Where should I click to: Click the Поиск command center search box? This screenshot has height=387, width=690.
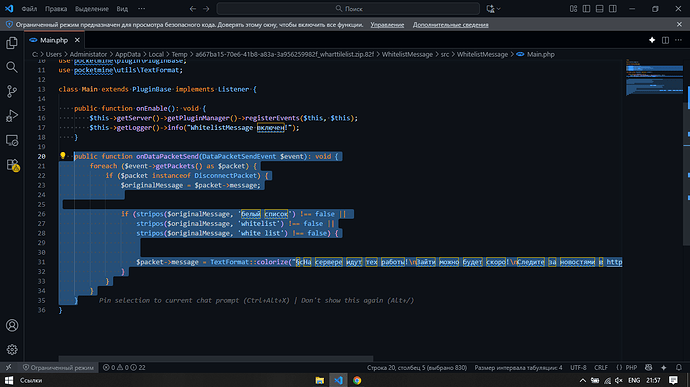(348, 9)
